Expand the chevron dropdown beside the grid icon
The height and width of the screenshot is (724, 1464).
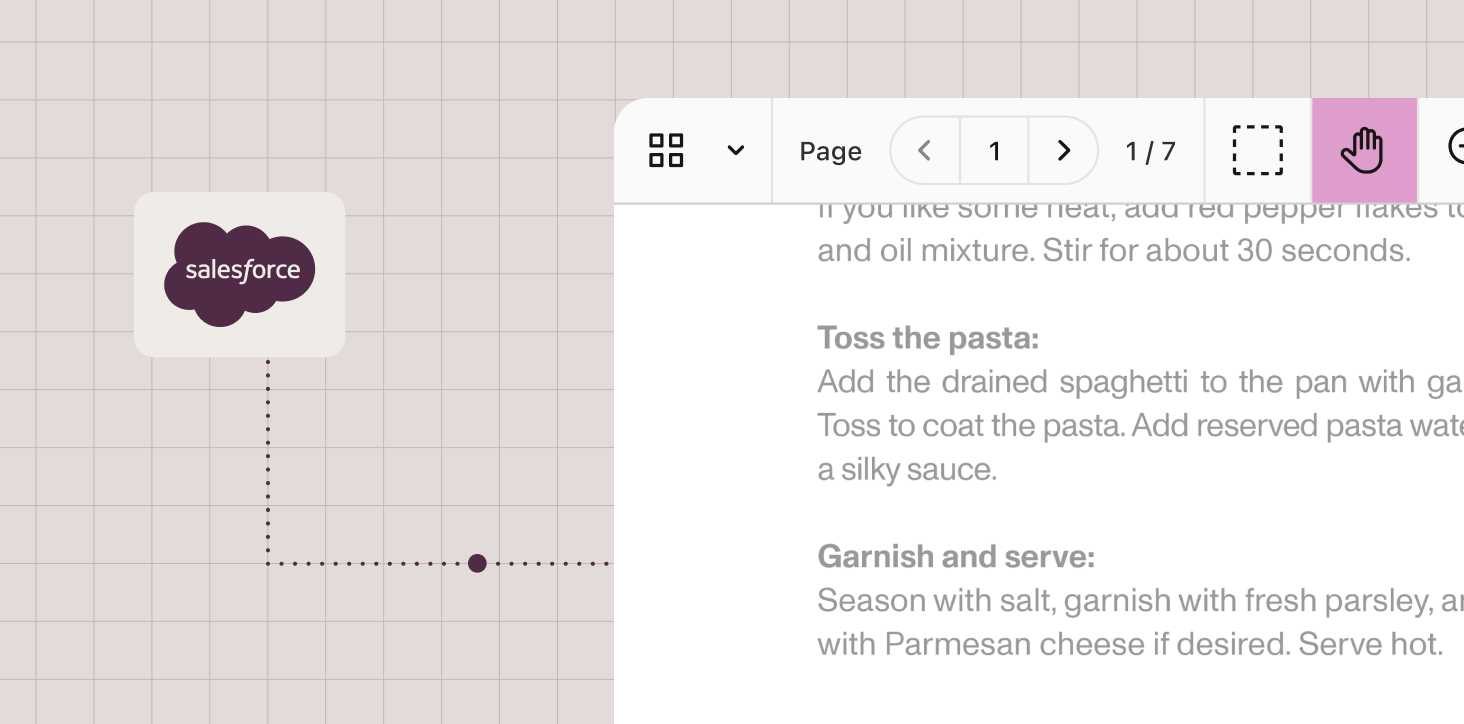(736, 151)
